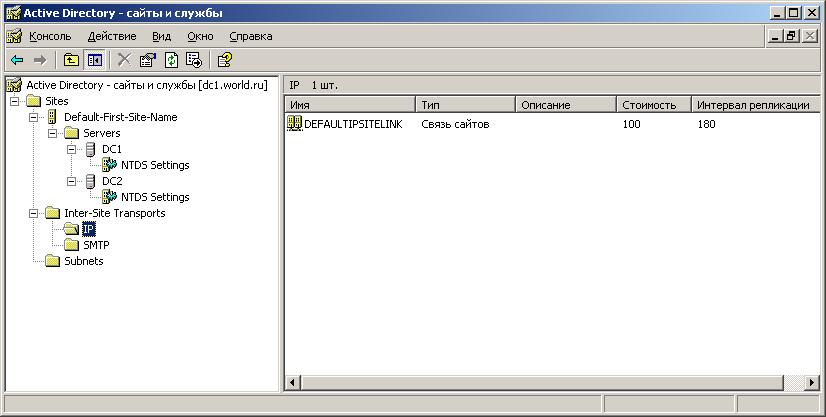
Task: Click the Servers folder icon
Action: [x=72, y=133]
